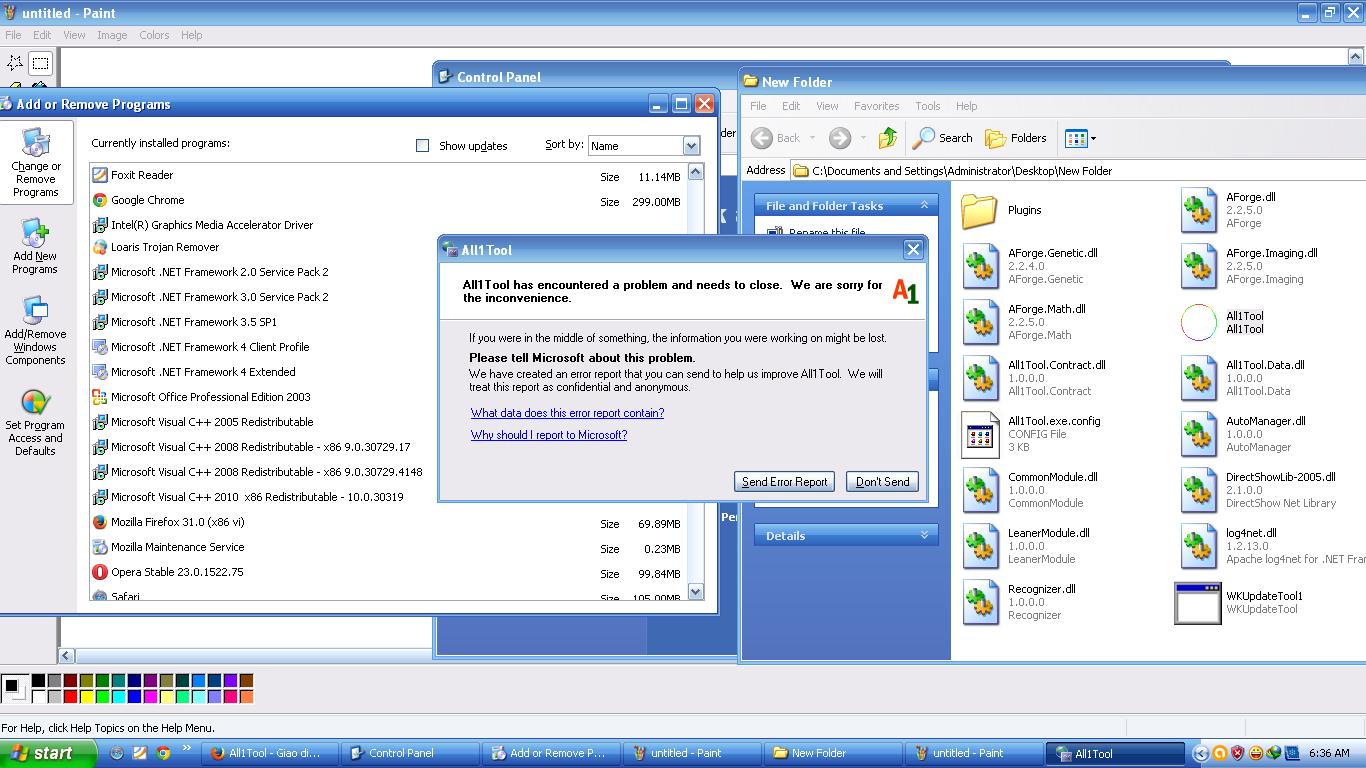Open 'Why should I report to Microsoft?' link
Viewport: 1366px width, 768px height.
549,435
